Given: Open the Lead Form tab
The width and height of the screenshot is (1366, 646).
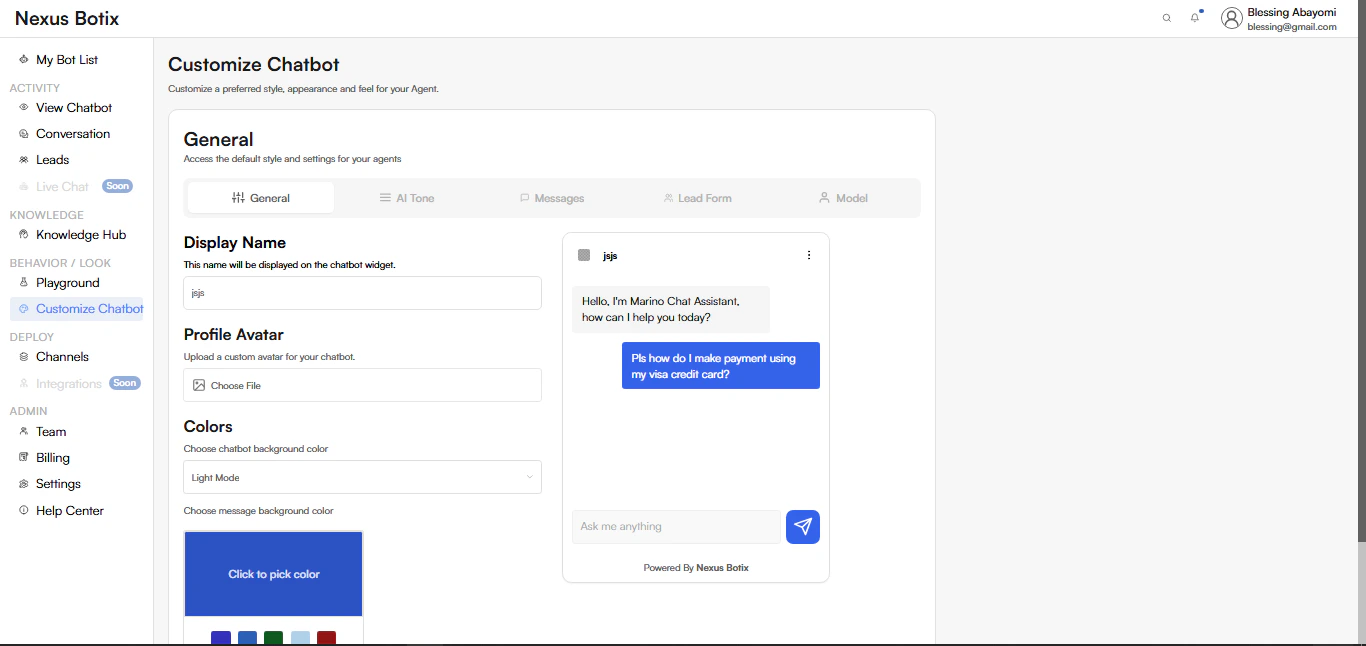Looking at the screenshot, I should [698, 198].
